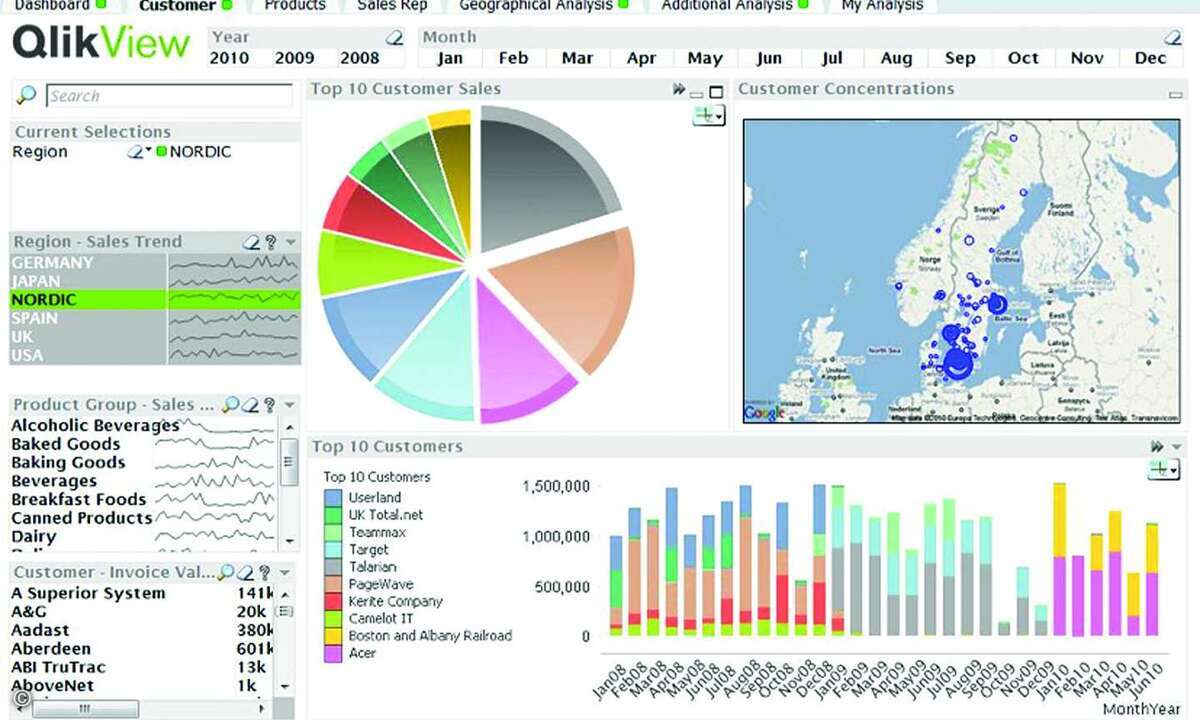
Task: Click fast-change arrows on Top 10 Customer Sales
Action: [x=680, y=90]
